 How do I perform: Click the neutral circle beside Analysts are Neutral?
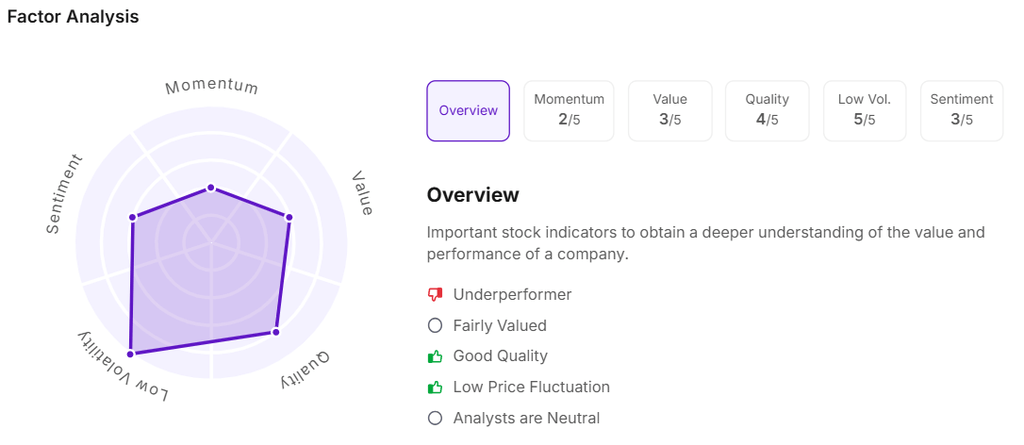(x=435, y=419)
